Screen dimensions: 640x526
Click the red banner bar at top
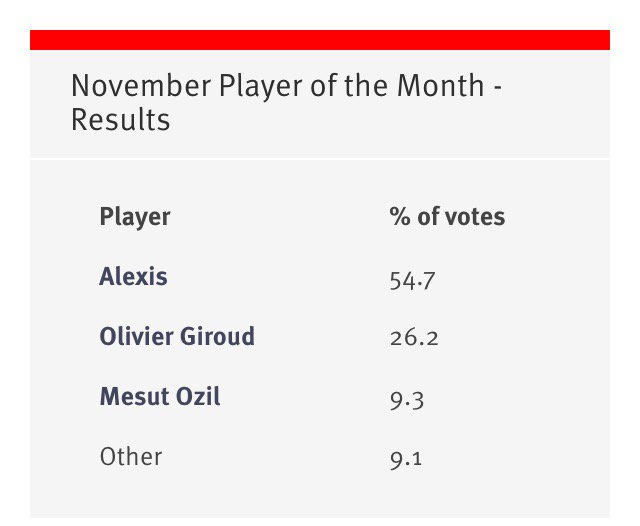coord(320,40)
